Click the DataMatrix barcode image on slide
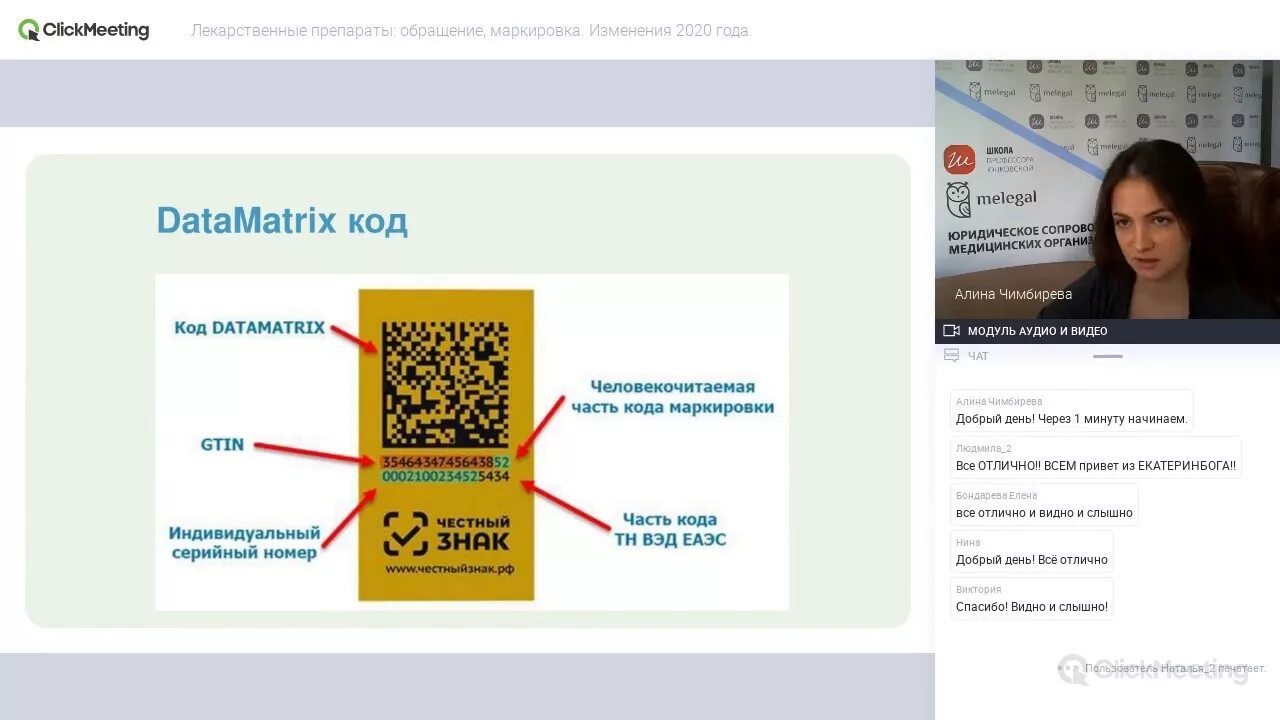 pos(446,384)
